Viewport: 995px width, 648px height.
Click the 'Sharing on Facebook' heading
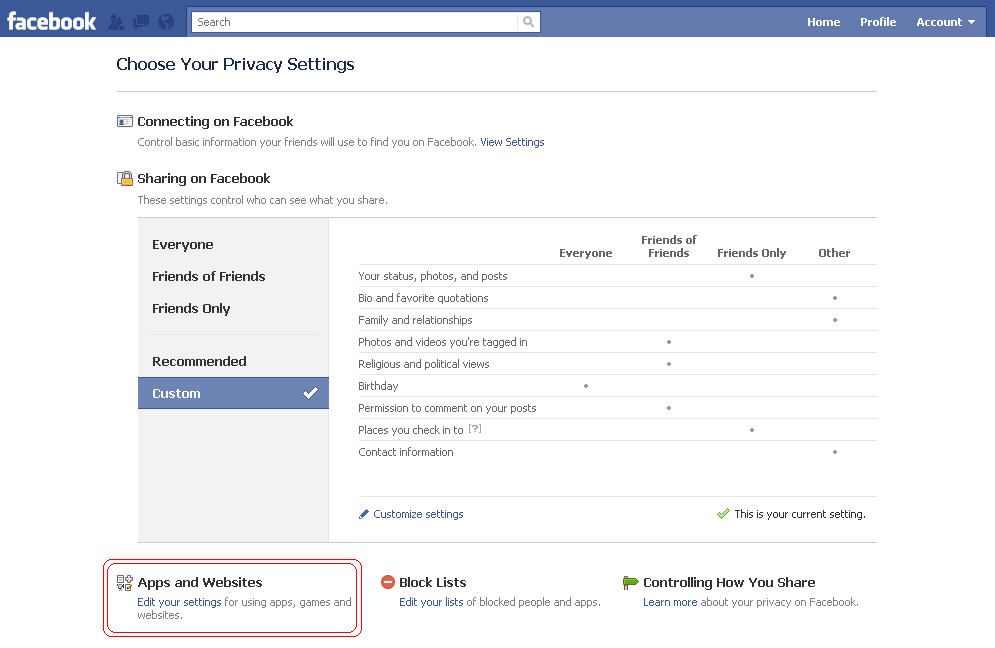click(x=204, y=178)
